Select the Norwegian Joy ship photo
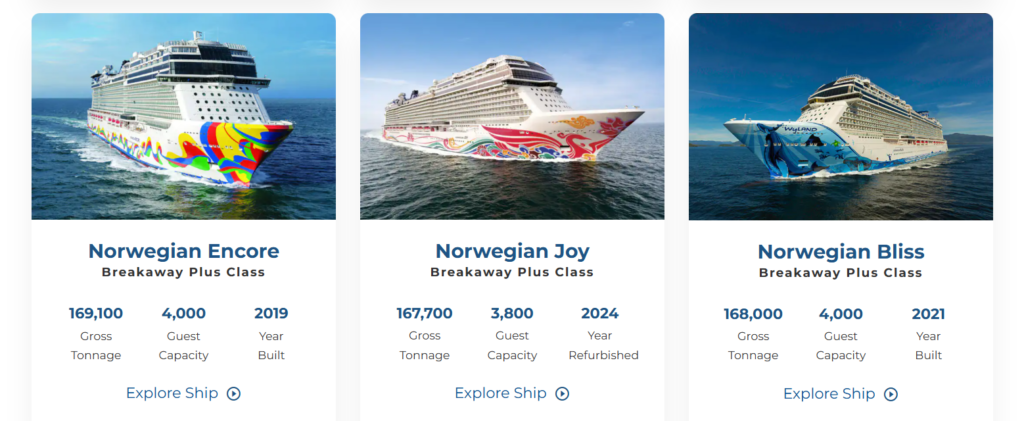This screenshot has height=421, width=1024. [x=512, y=116]
